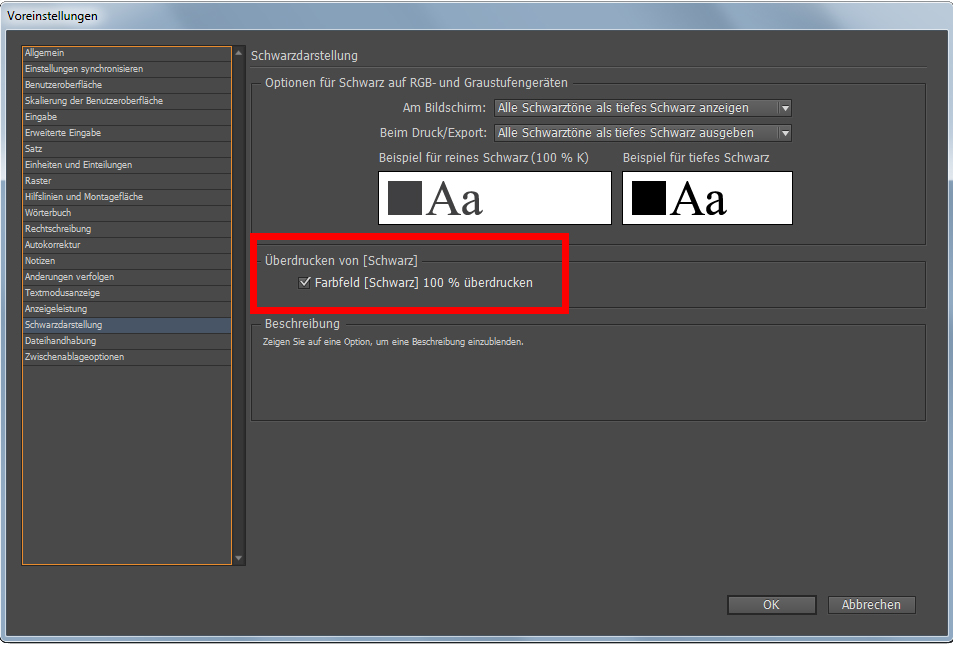Viewport: 953px width, 645px height.
Task: Click the pure black (100 % K) sample swatch
Action: tap(494, 198)
